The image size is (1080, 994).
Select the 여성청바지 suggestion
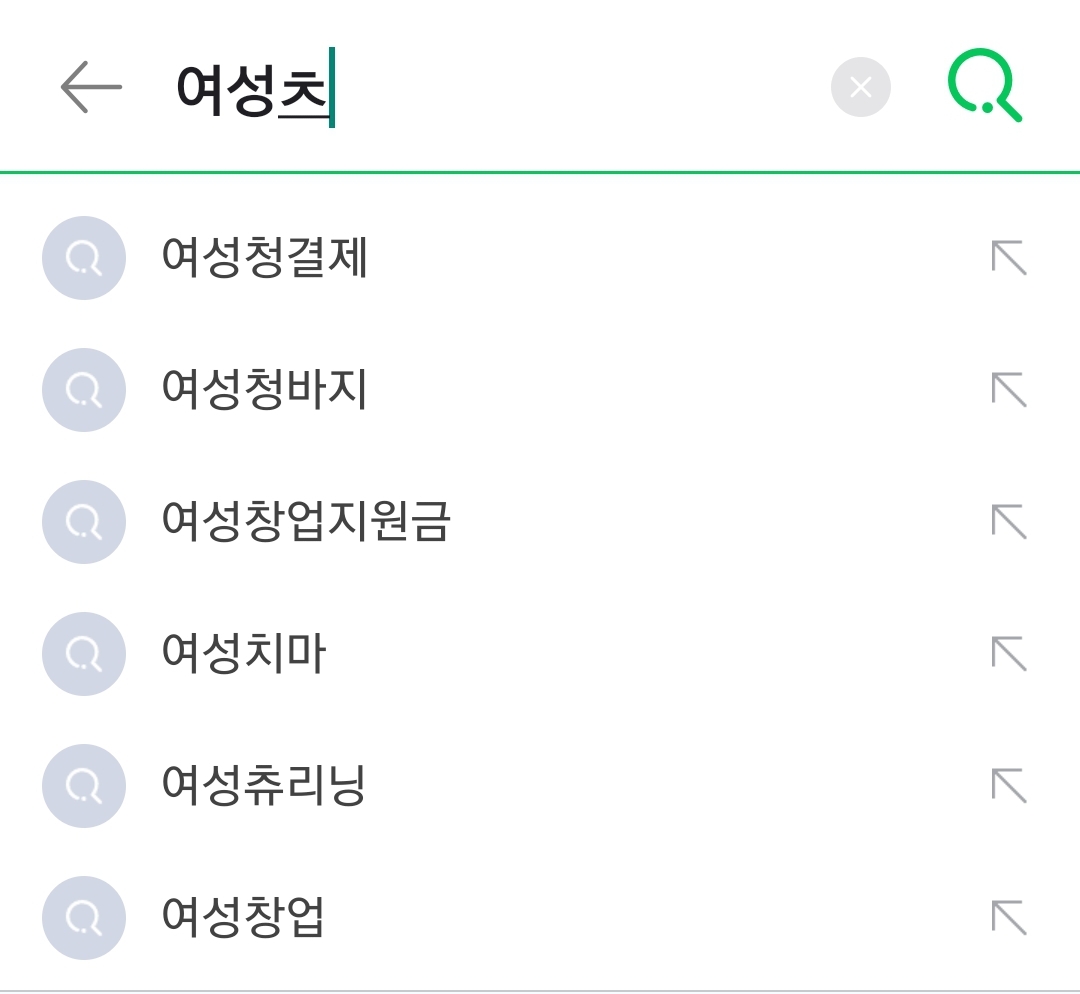tap(265, 390)
